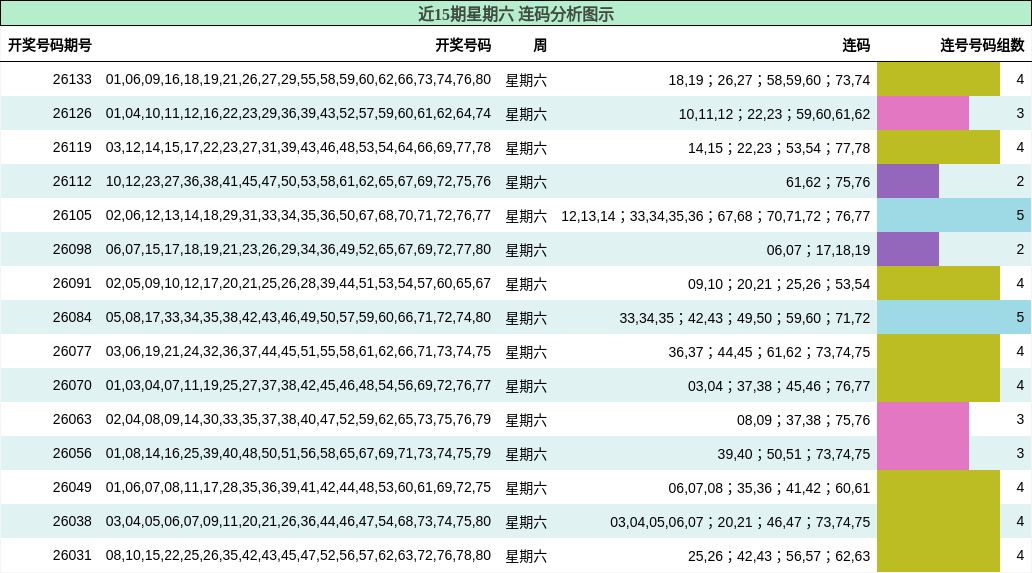Select issue number 26084

pos(72,318)
